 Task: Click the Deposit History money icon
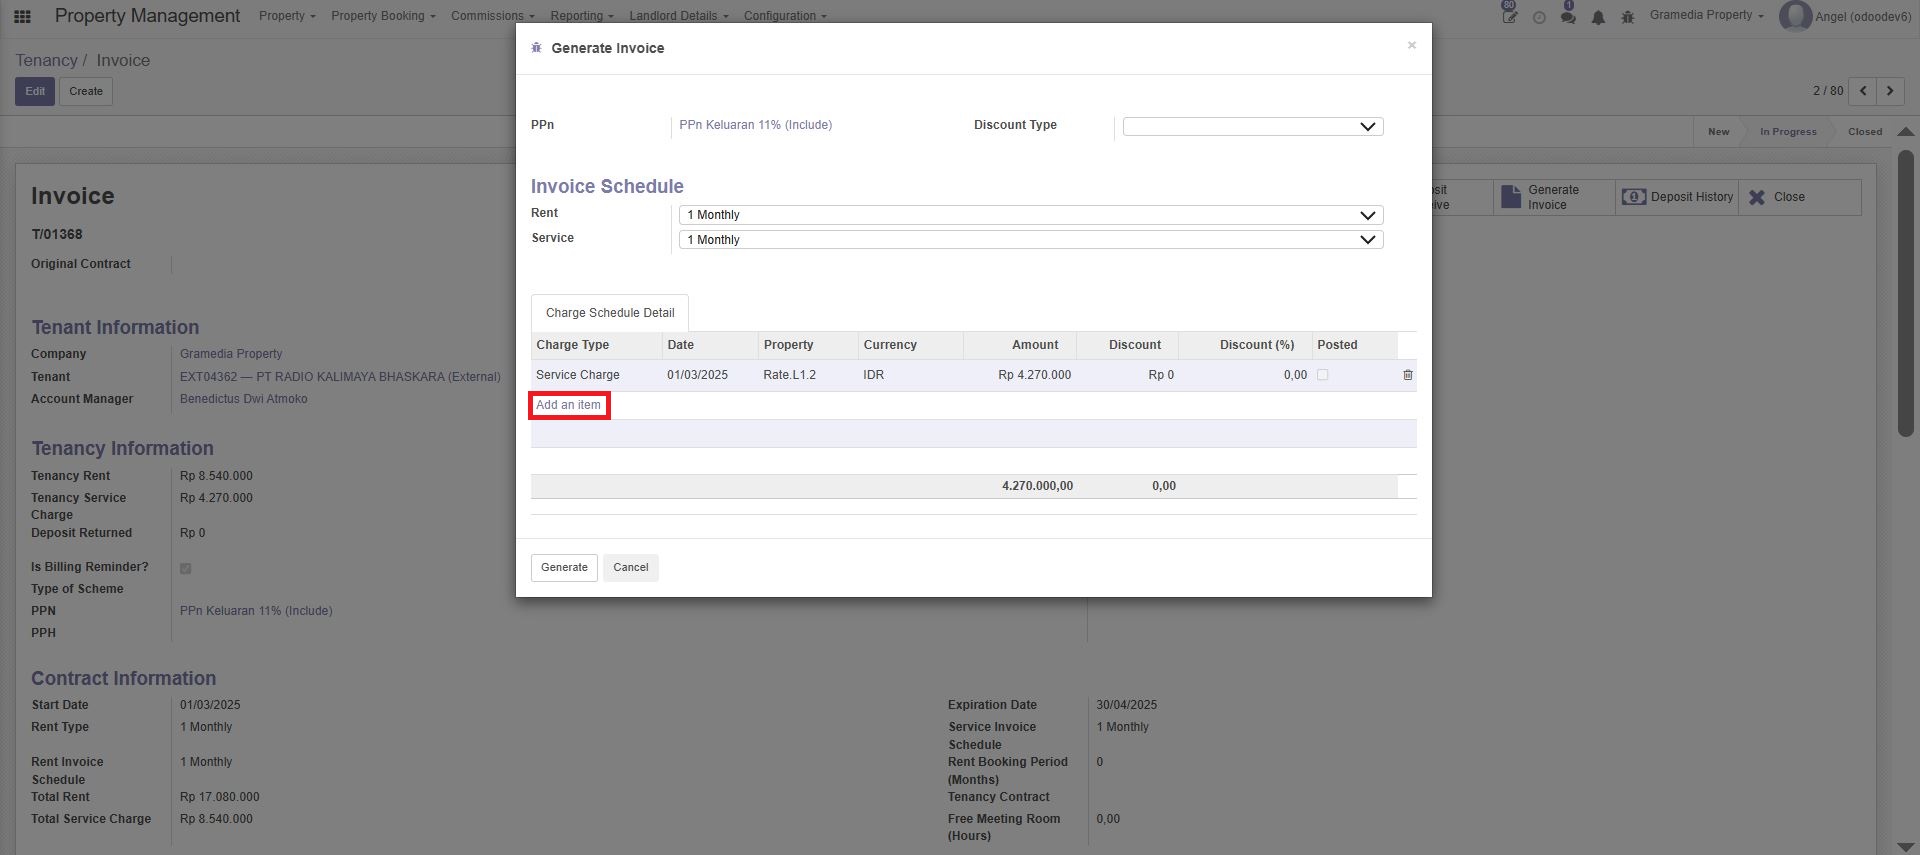pos(1633,197)
